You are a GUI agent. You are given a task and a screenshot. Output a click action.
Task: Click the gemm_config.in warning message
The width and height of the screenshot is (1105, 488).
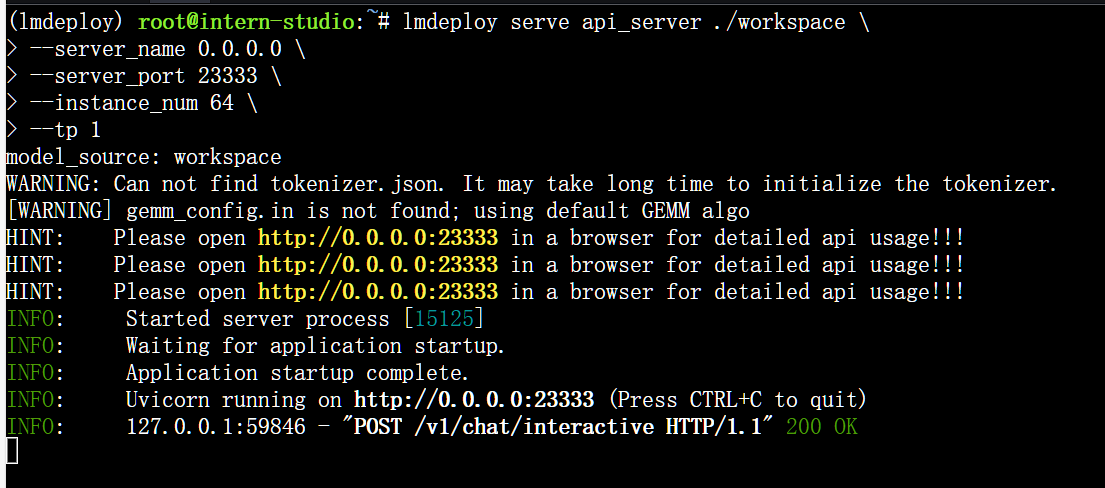pyautogui.click(x=377, y=211)
